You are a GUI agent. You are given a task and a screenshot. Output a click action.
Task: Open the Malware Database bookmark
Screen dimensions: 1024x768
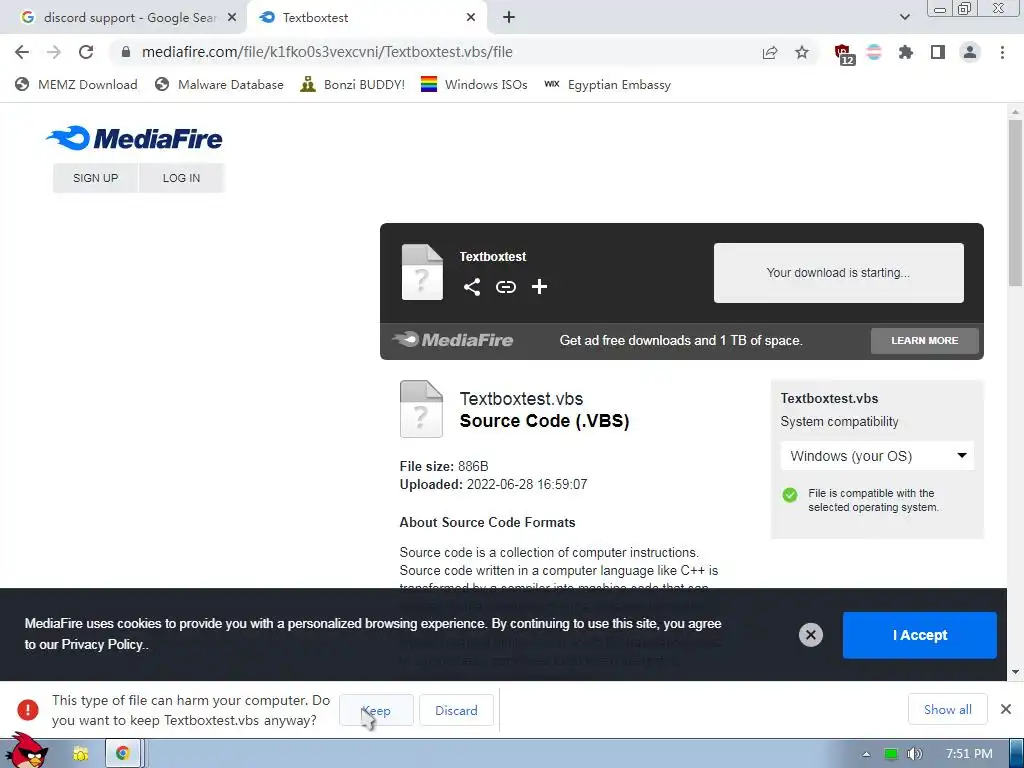(219, 84)
